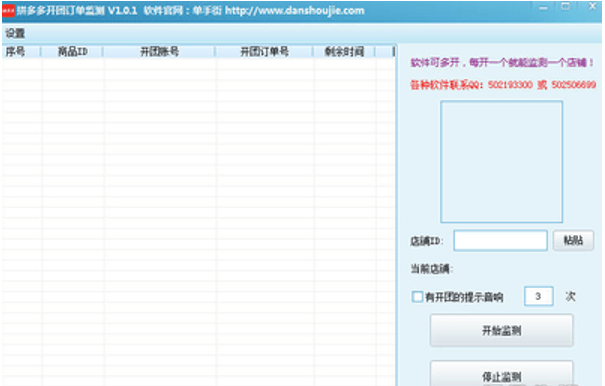
Task: Focus the 店铺ID input field
Action: [x=500, y=240]
